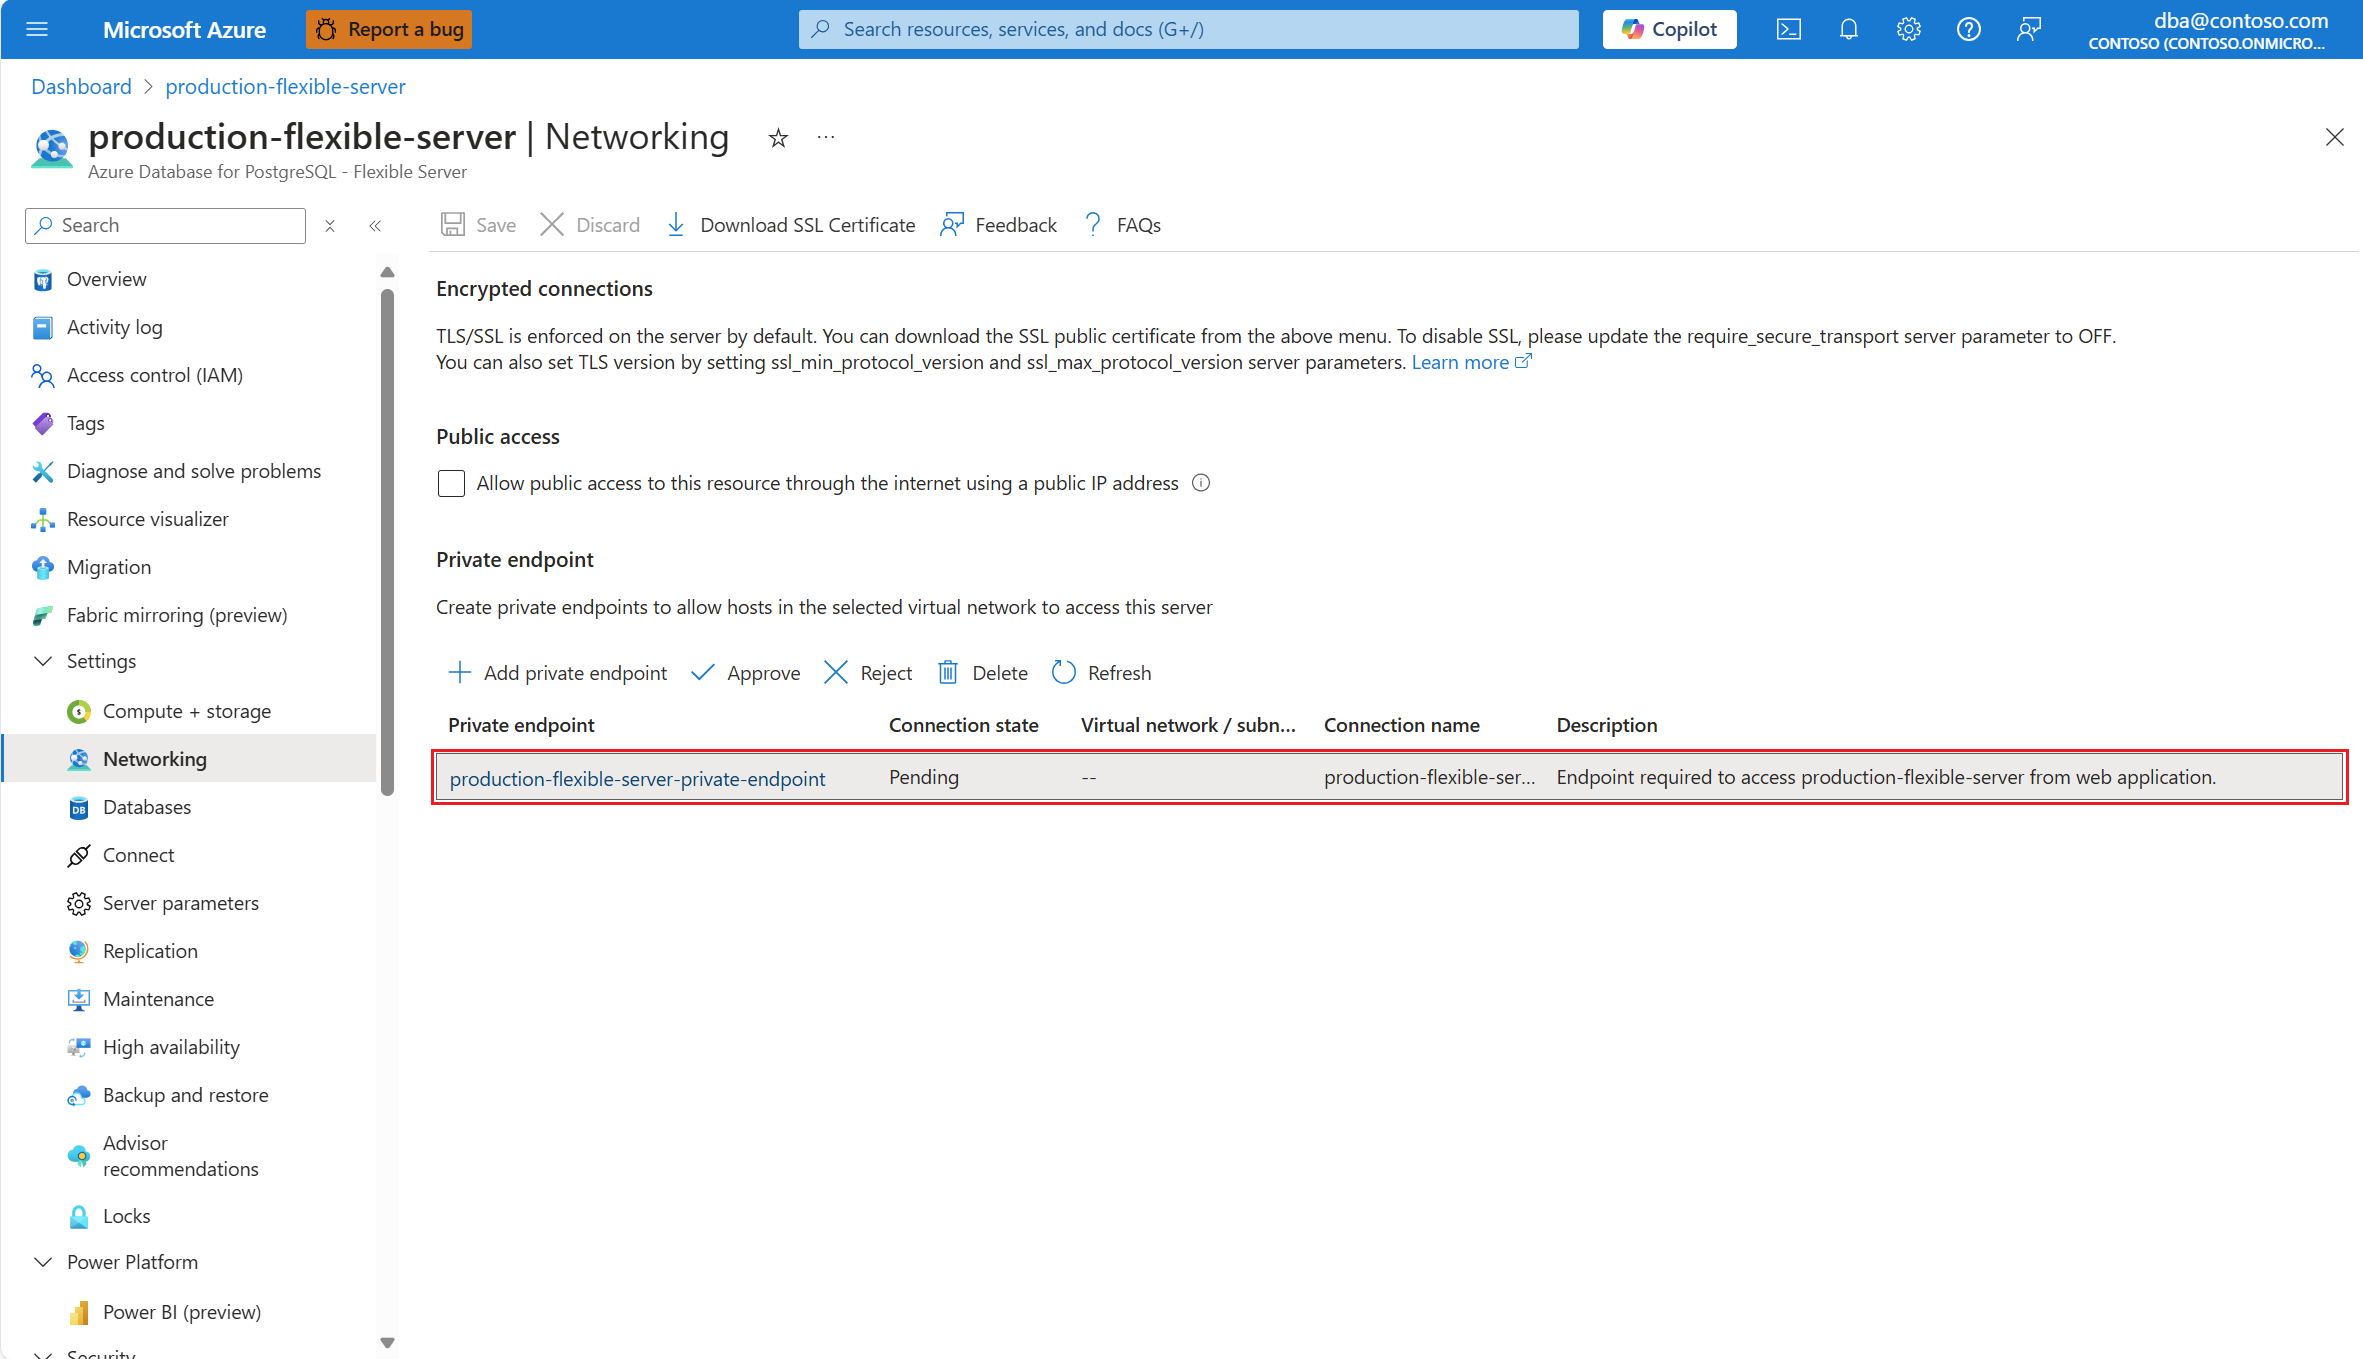
Task: Collapse the Power Platform section
Action: [x=43, y=1262]
